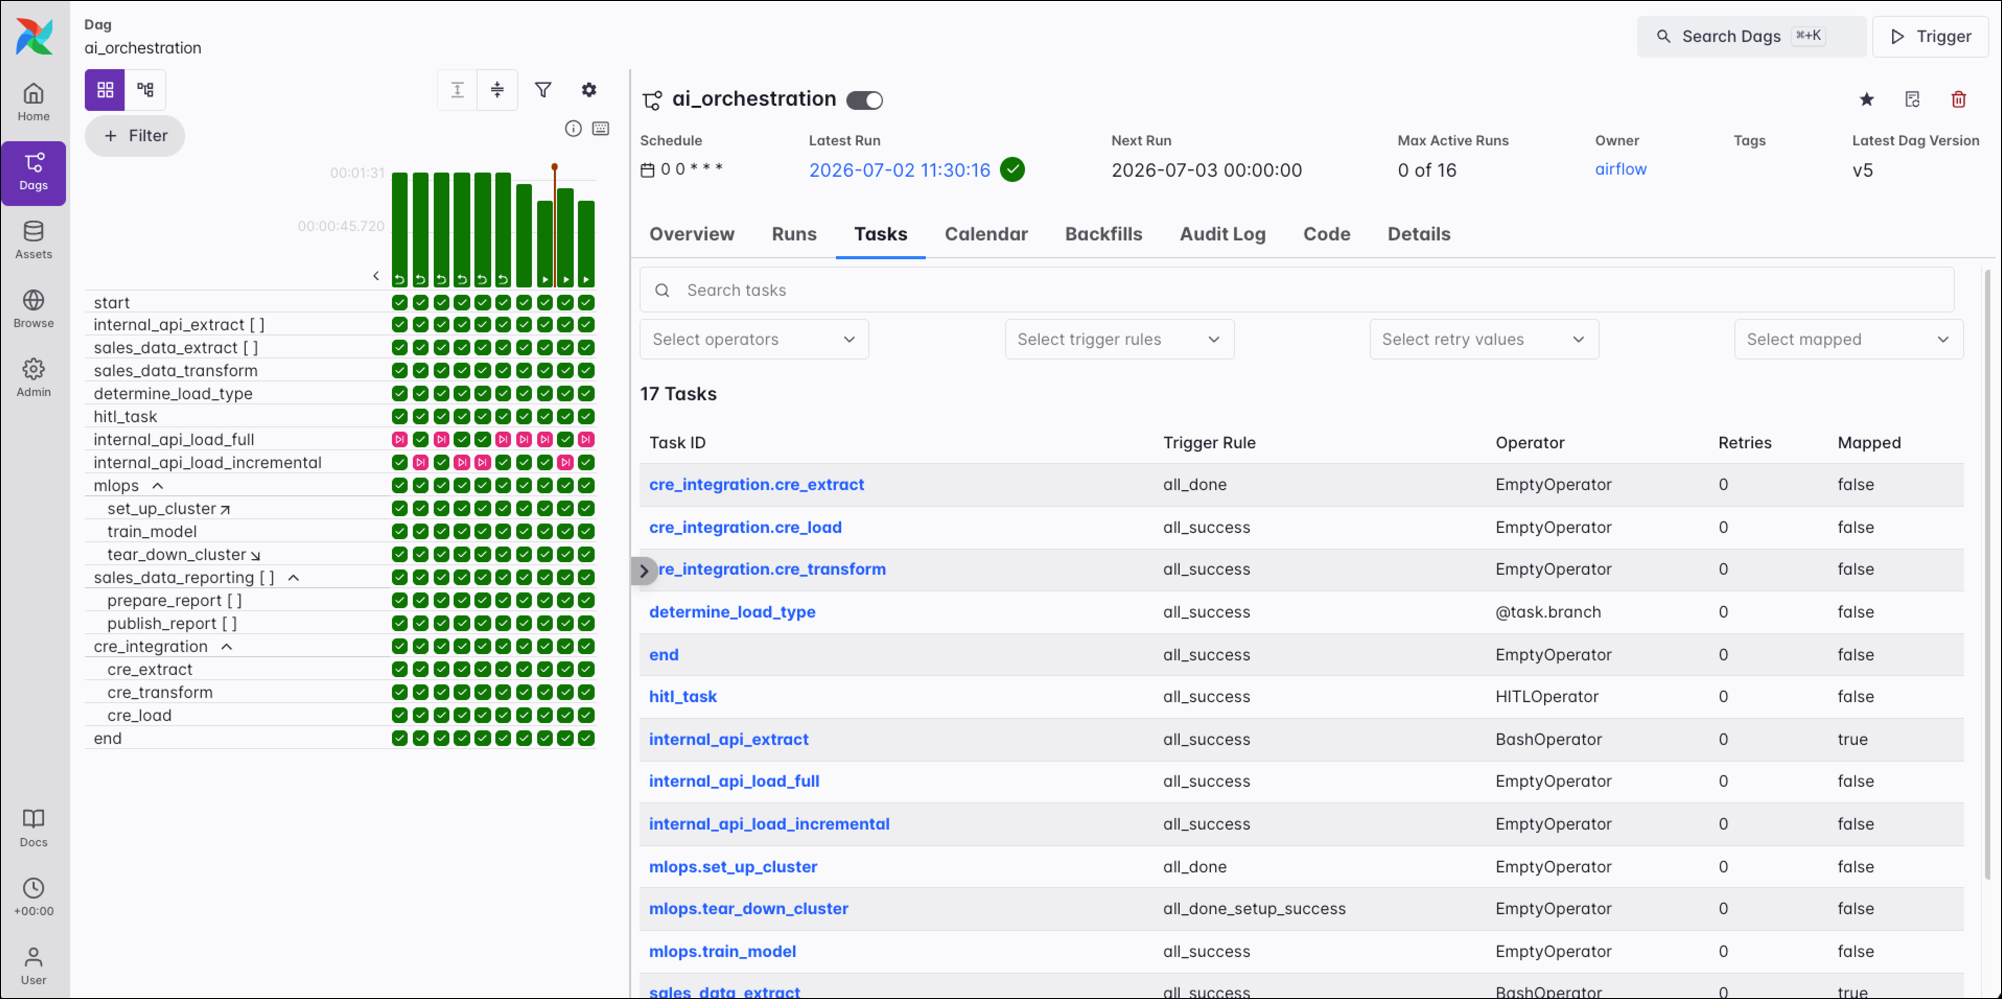Open owner airflow link
Image resolution: width=2002 pixels, height=999 pixels.
click(x=1621, y=169)
